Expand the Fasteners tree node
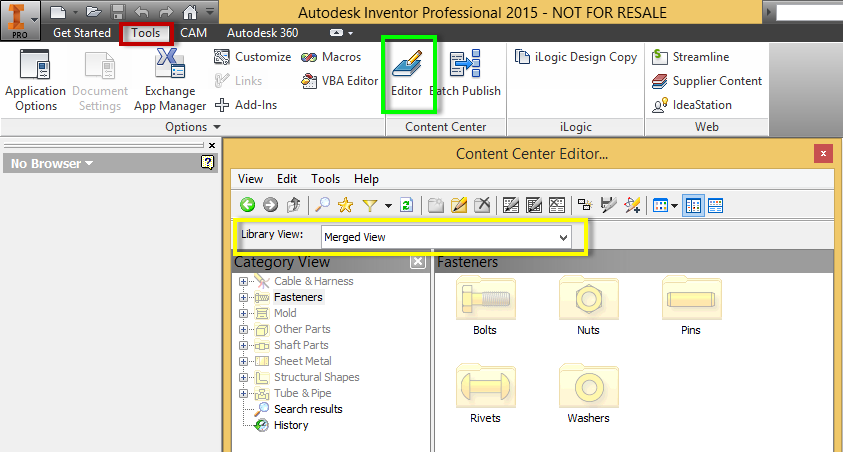Viewport: 843px width, 452px height. click(x=243, y=297)
